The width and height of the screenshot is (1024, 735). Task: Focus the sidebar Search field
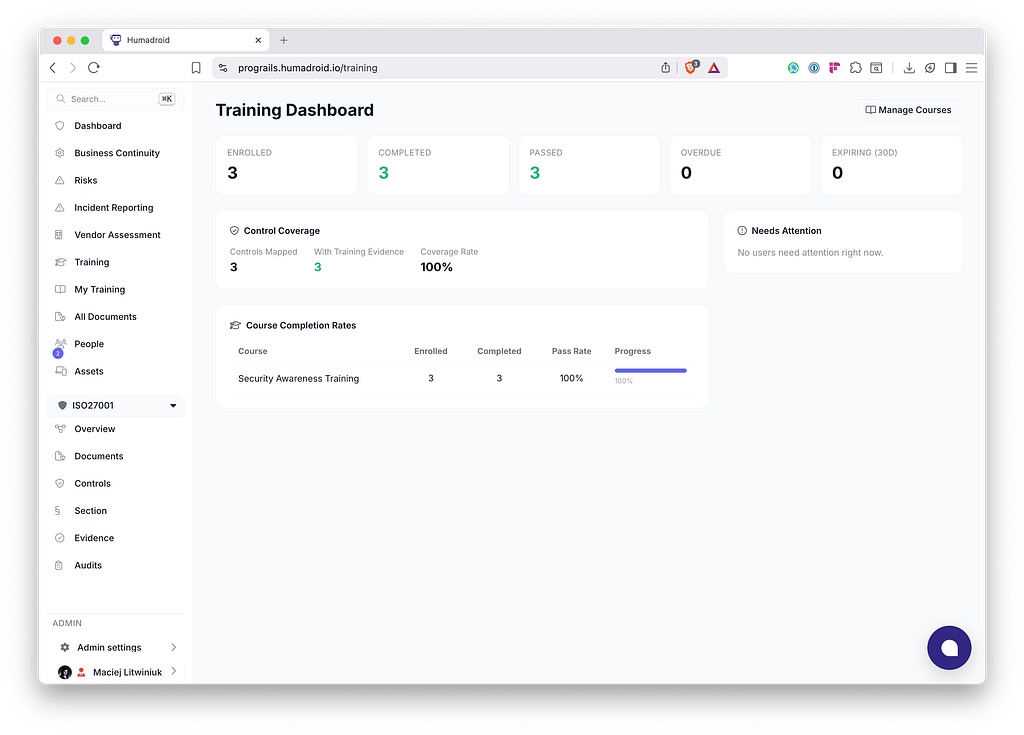pyautogui.click(x=116, y=99)
